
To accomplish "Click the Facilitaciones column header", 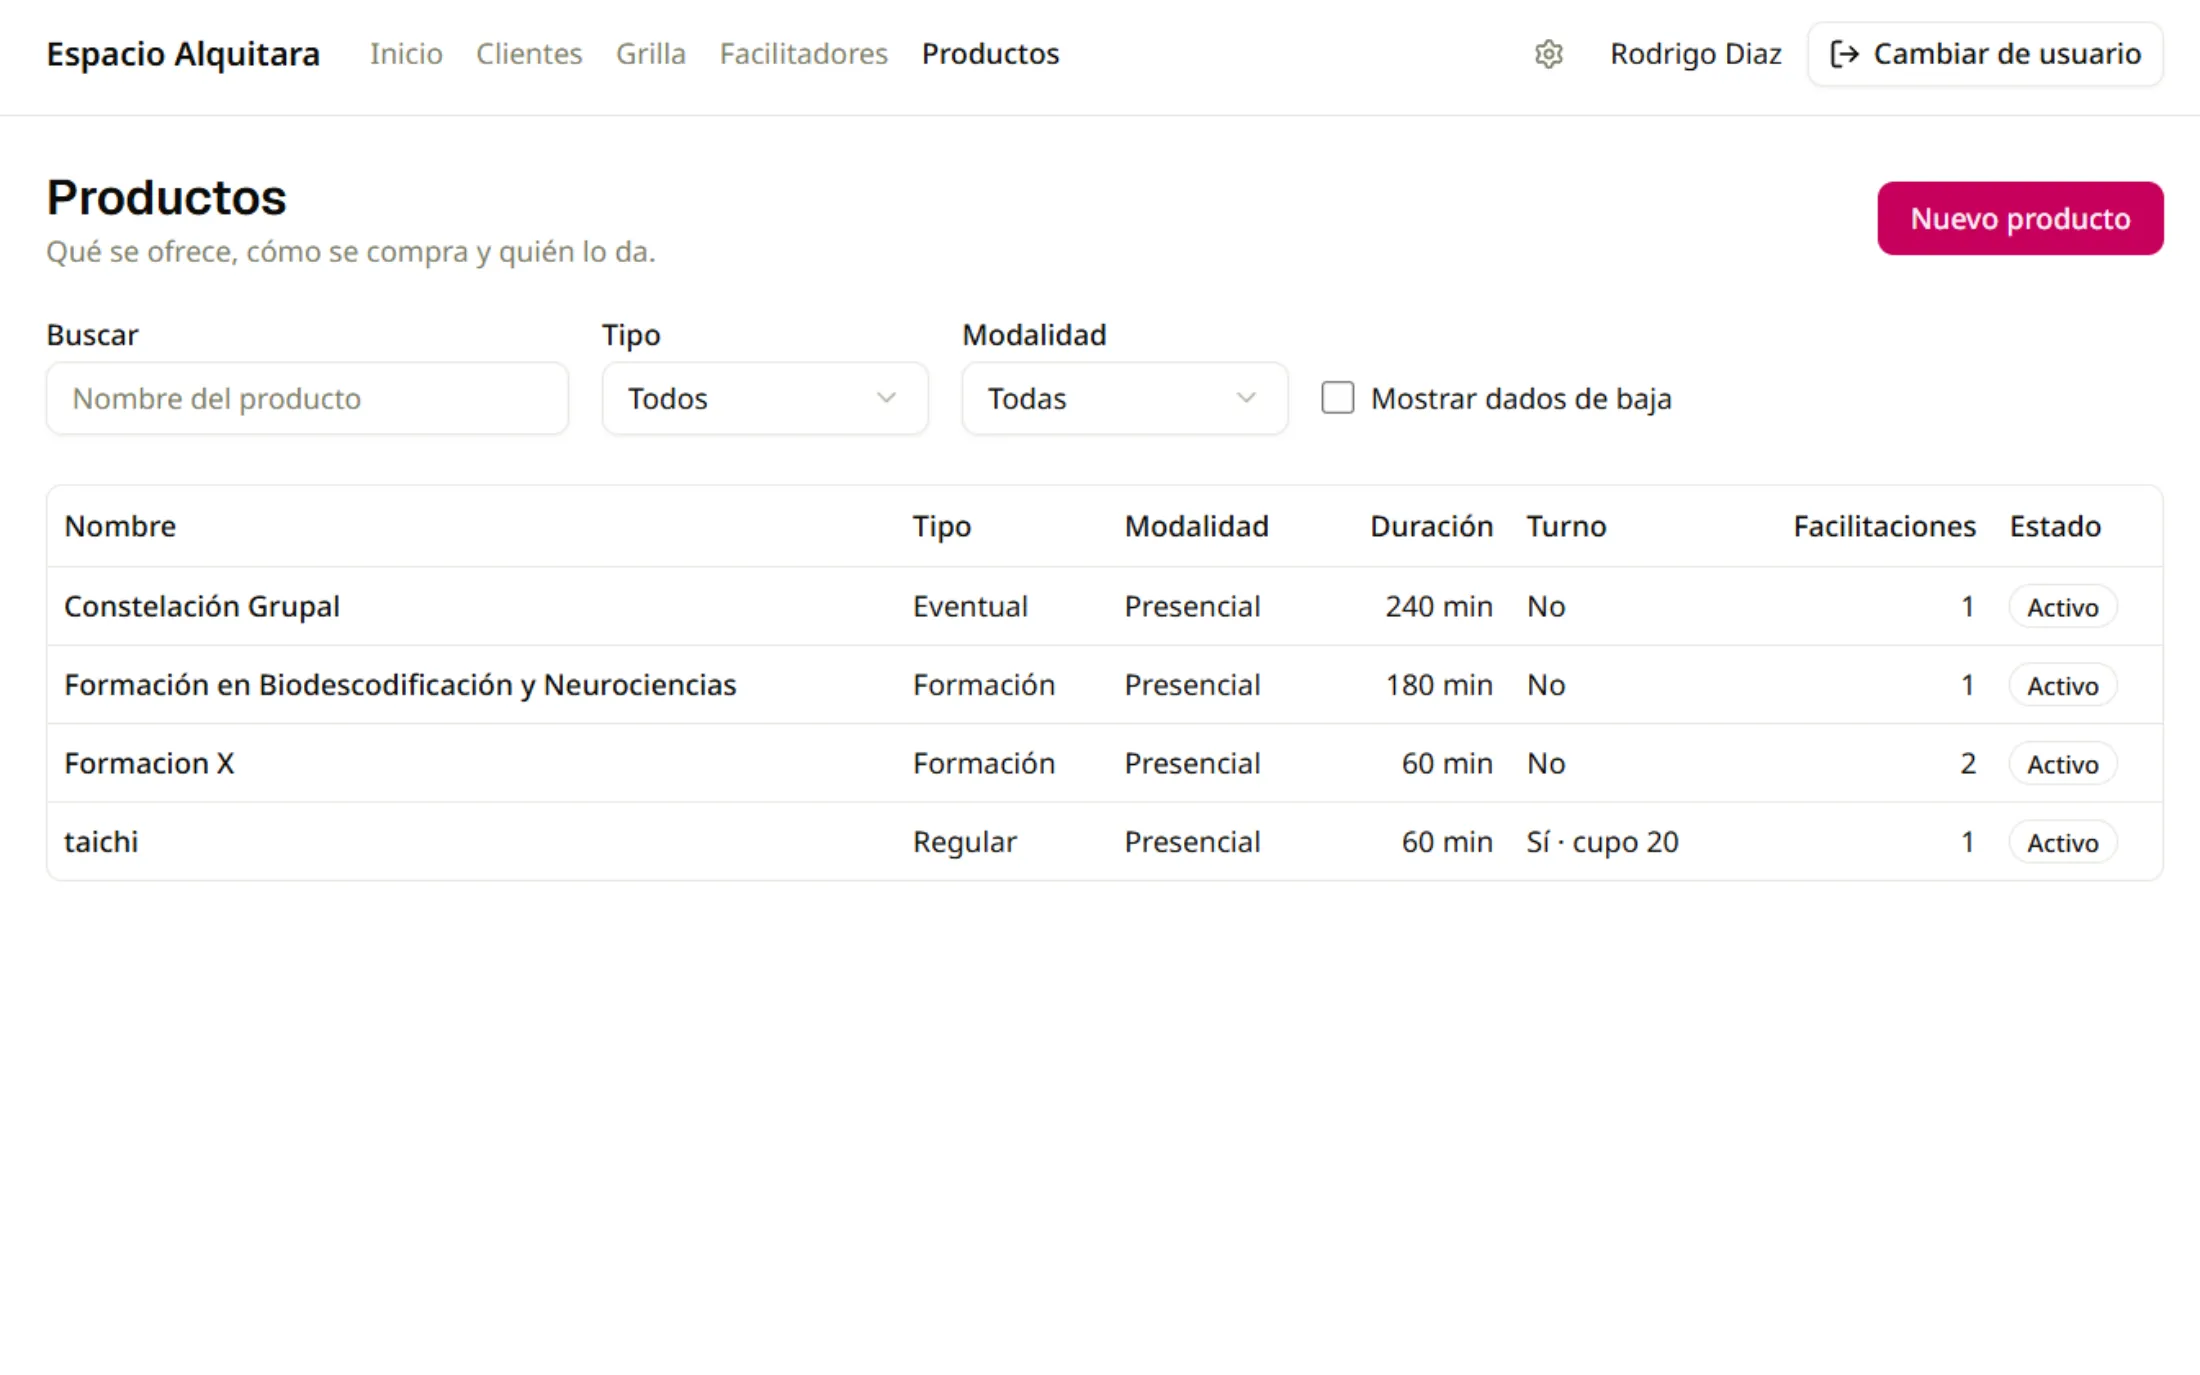I will 1884,526.
